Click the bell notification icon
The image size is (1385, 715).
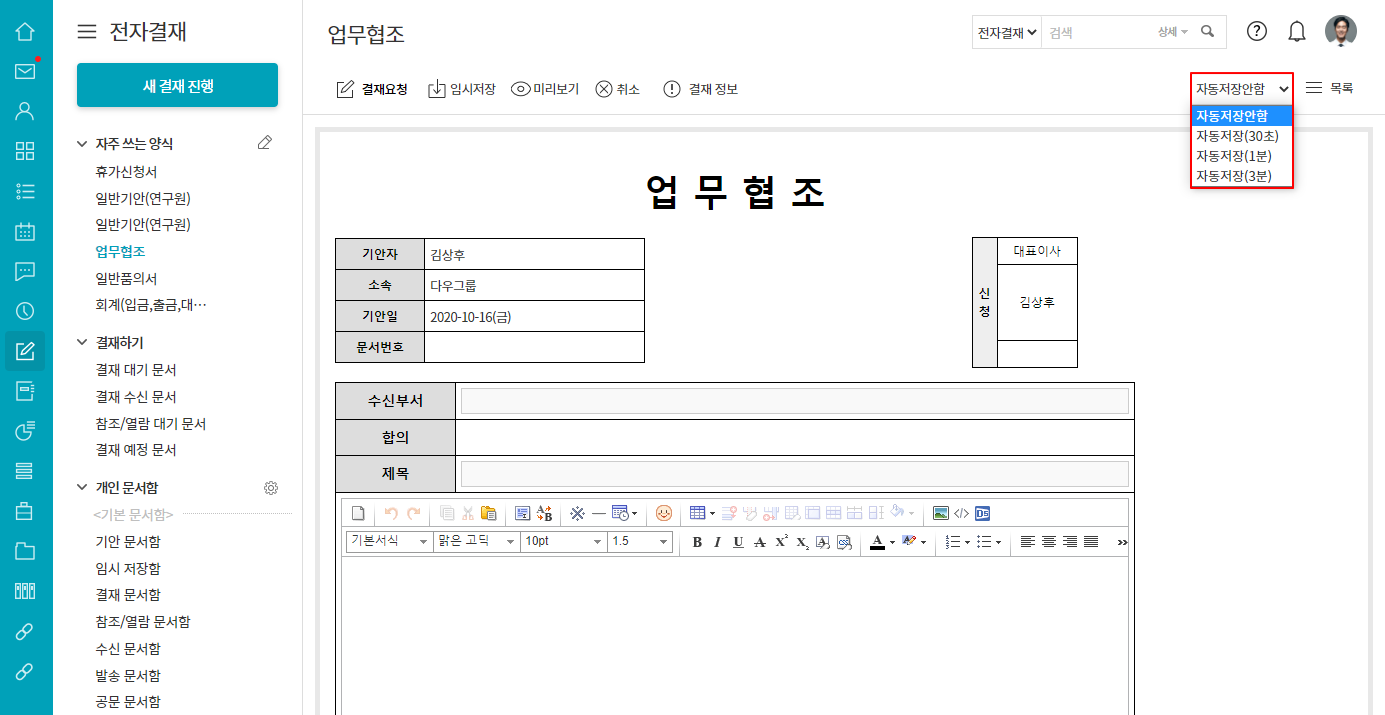(1297, 32)
